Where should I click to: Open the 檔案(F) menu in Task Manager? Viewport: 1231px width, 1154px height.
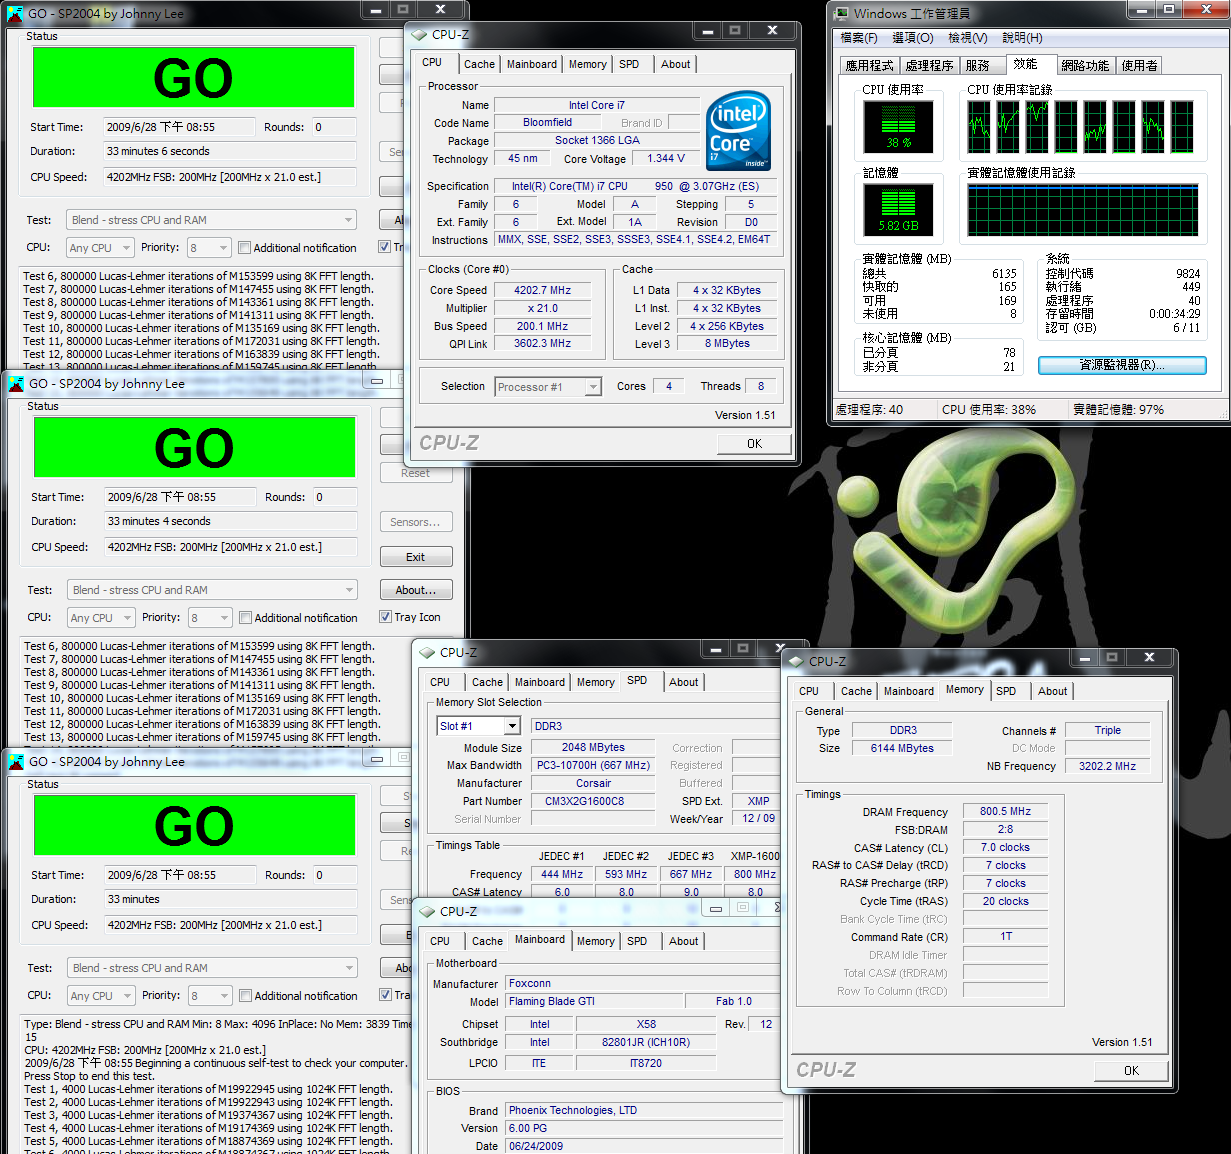[859, 38]
